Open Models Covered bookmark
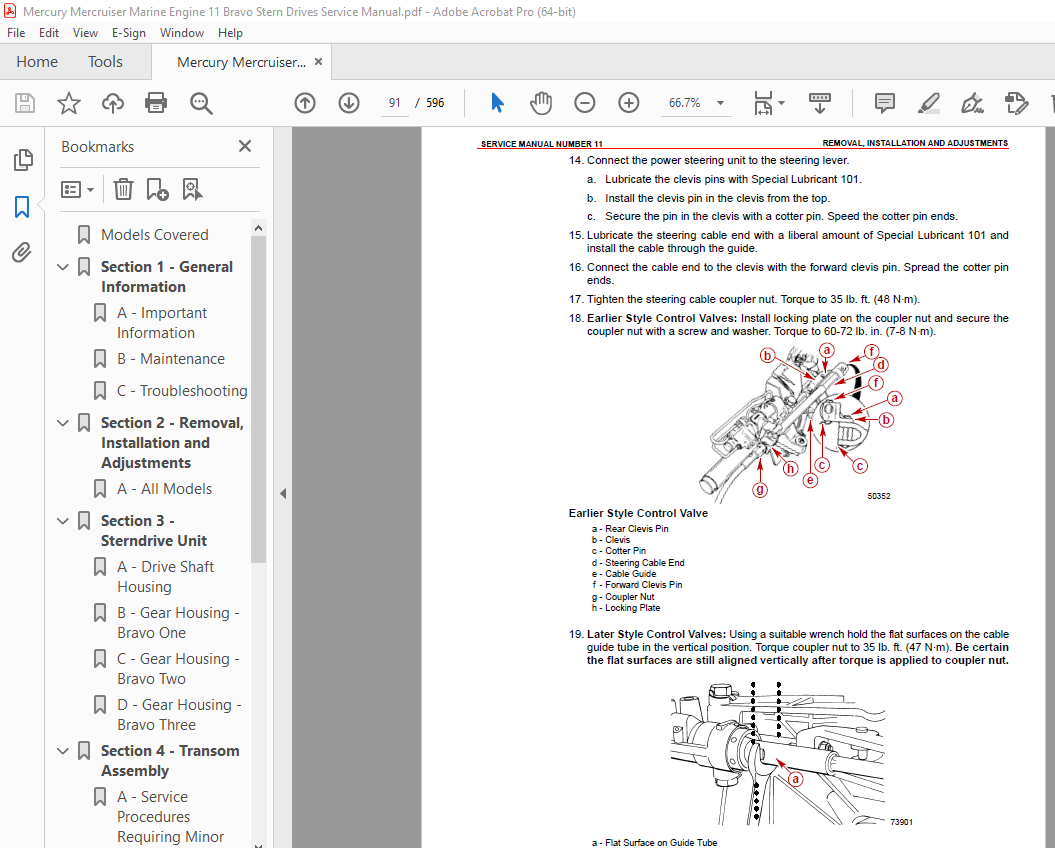The image size is (1055, 848). click(155, 235)
